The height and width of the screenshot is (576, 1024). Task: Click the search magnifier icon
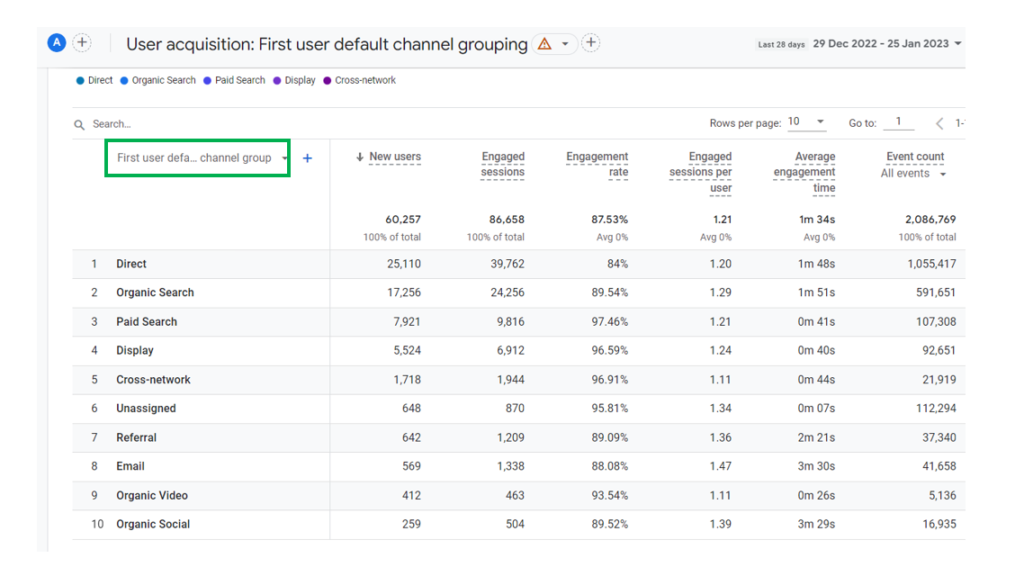tap(79, 124)
